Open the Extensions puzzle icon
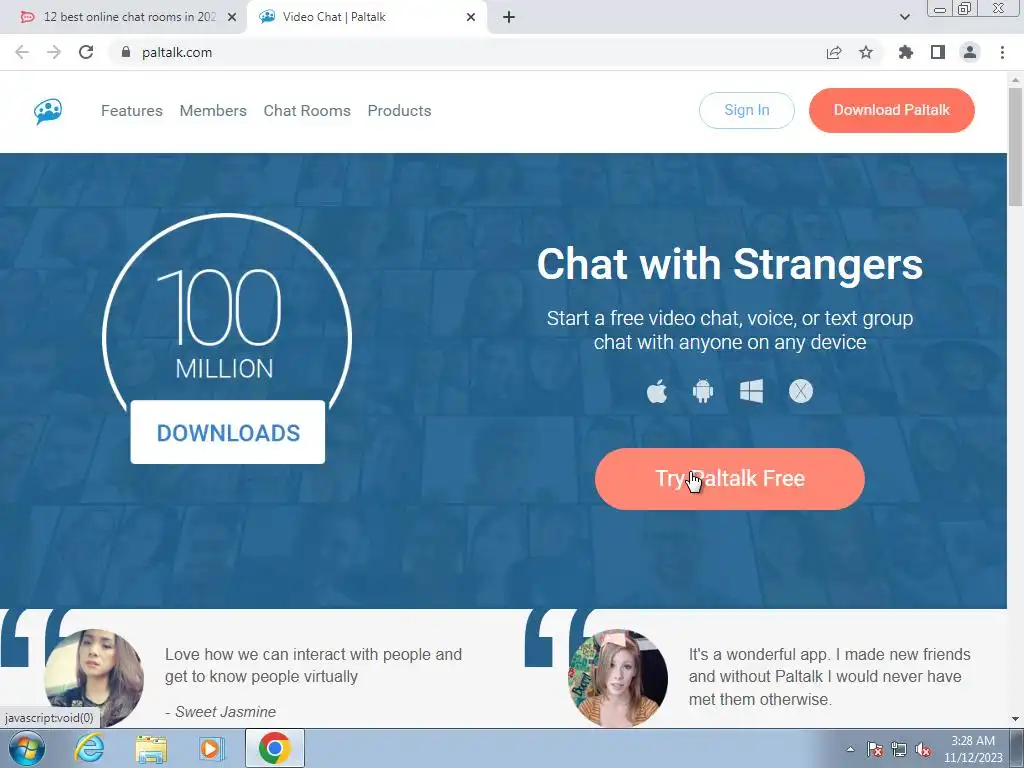The width and height of the screenshot is (1024, 768). pyautogui.click(x=906, y=52)
